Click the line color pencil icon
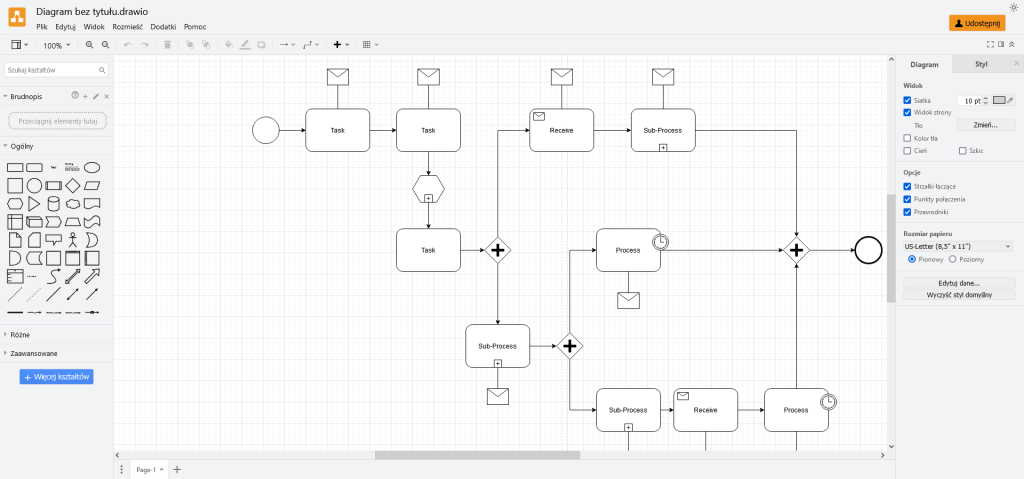This screenshot has width=1024, height=479. tap(245, 45)
